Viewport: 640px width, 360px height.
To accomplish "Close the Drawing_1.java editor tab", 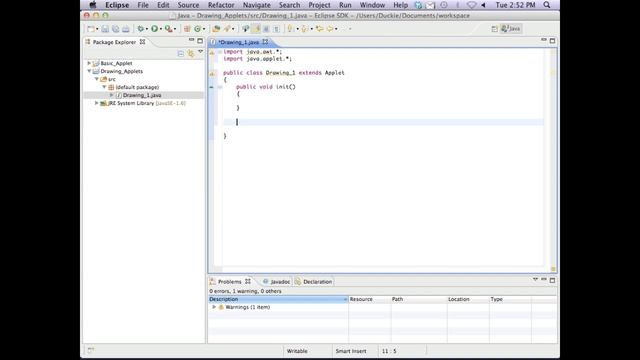I will click(x=265, y=42).
